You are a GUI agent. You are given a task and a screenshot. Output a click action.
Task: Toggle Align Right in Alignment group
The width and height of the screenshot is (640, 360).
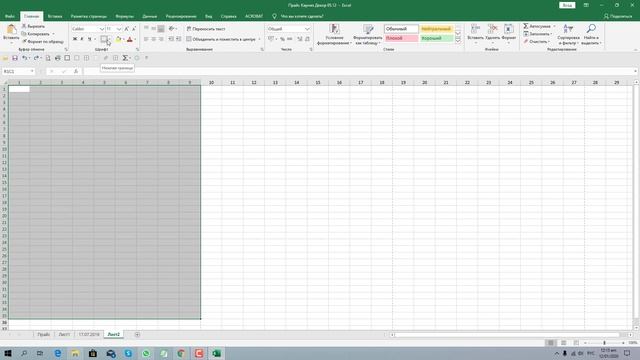[161, 39]
